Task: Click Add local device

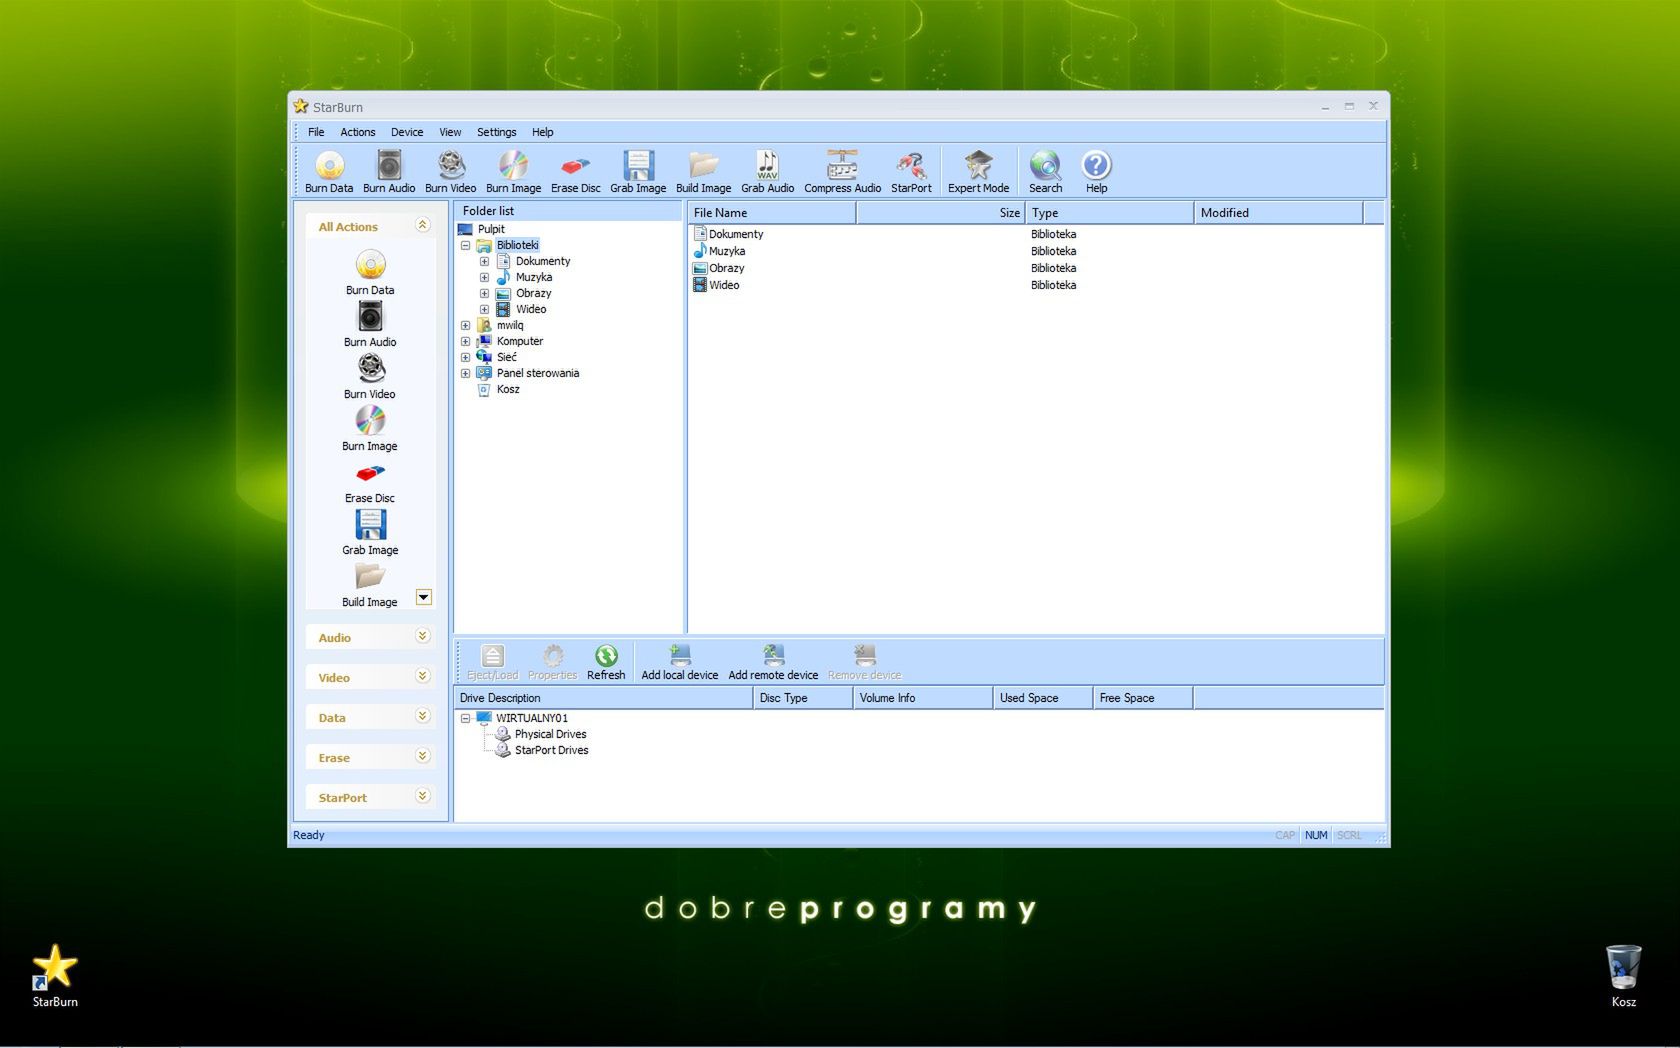Action: click(x=680, y=662)
